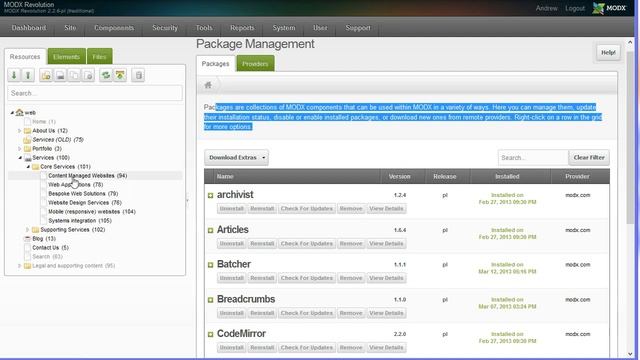Select Web Applications (78) tree item
Screen dimensions: 640x360
(x=75, y=184)
